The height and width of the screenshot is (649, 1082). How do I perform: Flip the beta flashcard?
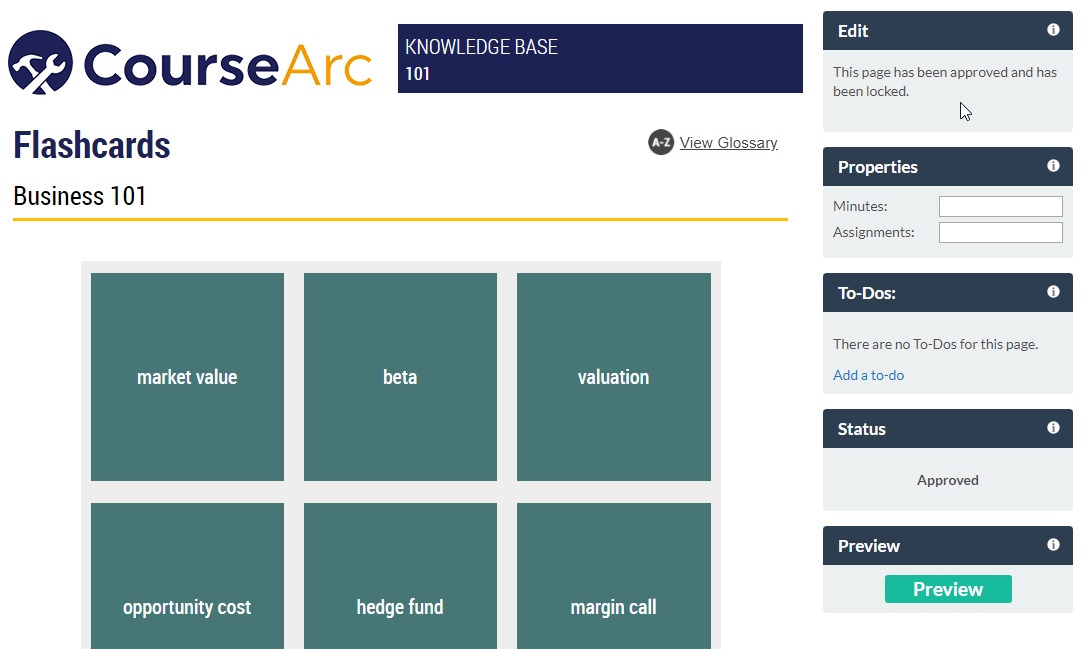(400, 377)
